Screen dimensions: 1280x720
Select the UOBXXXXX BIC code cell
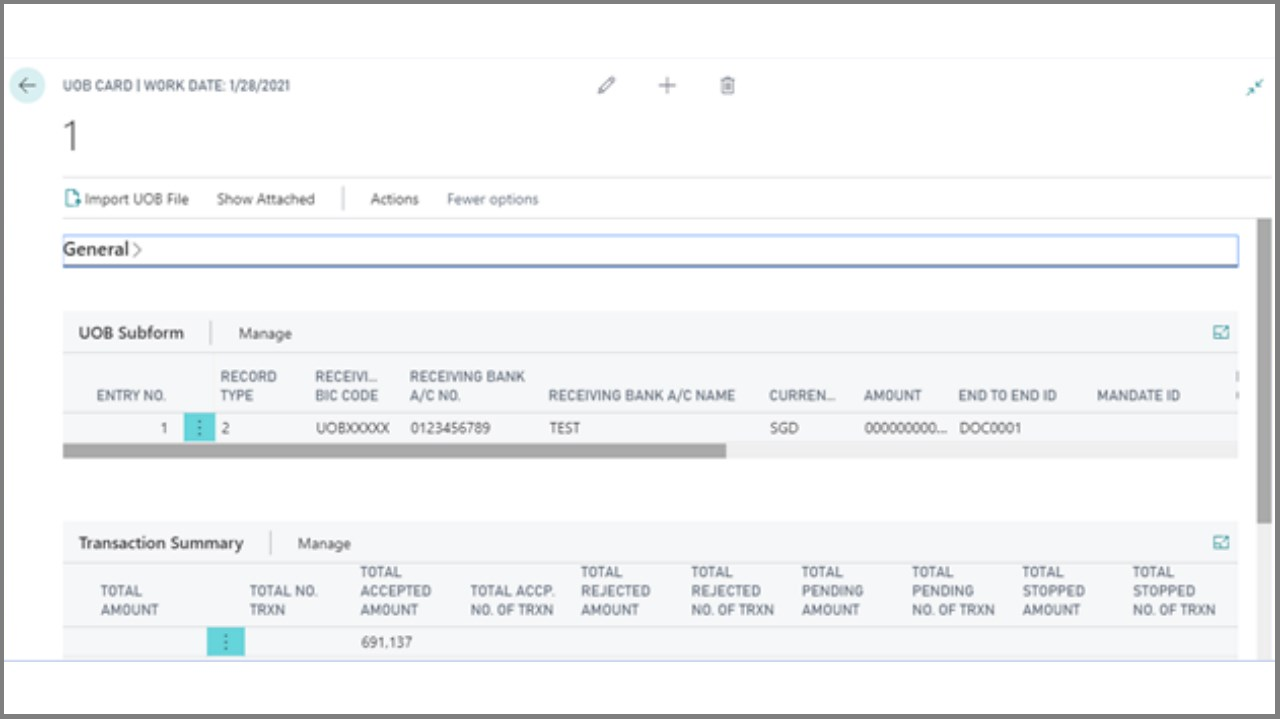tap(353, 428)
